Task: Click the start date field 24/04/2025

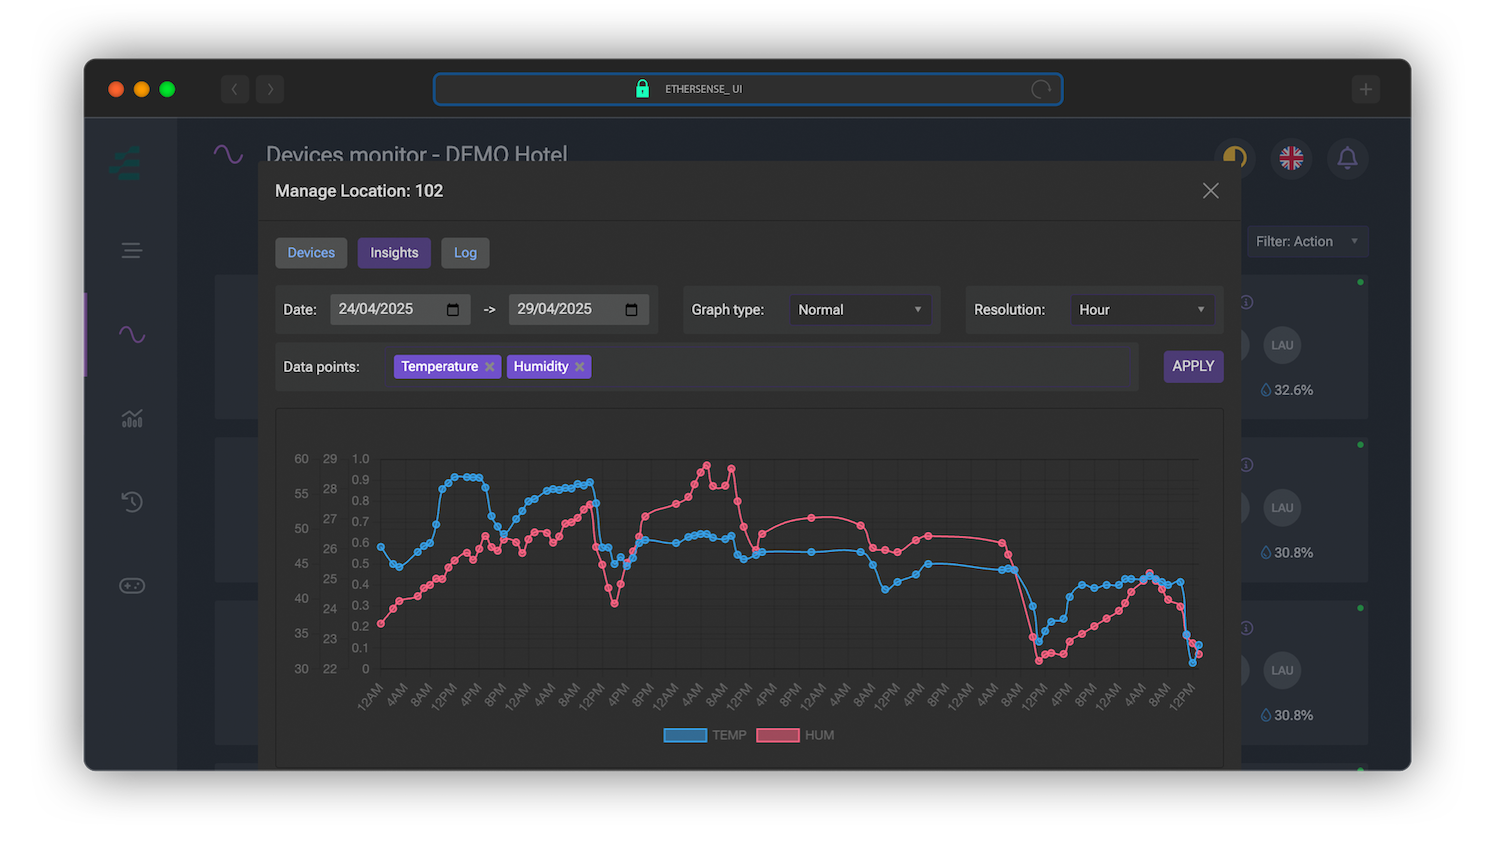Action: pyautogui.click(x=400, y=309)
